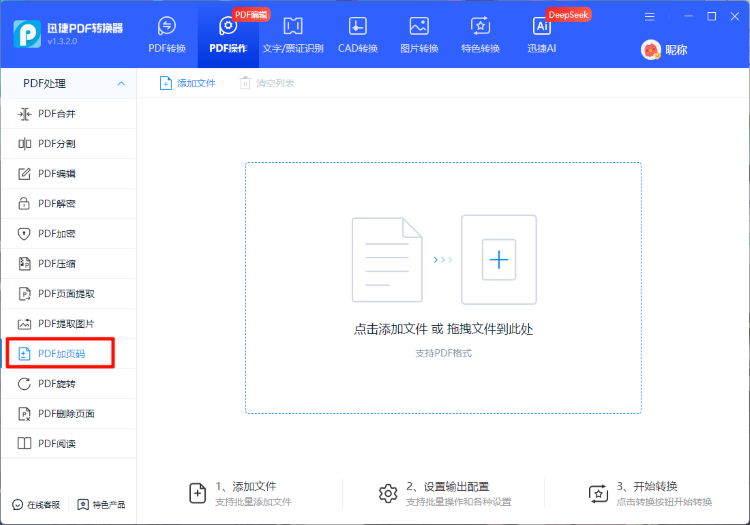Select PDF压缩 tool
750x525 pixels.
(57, 264)
